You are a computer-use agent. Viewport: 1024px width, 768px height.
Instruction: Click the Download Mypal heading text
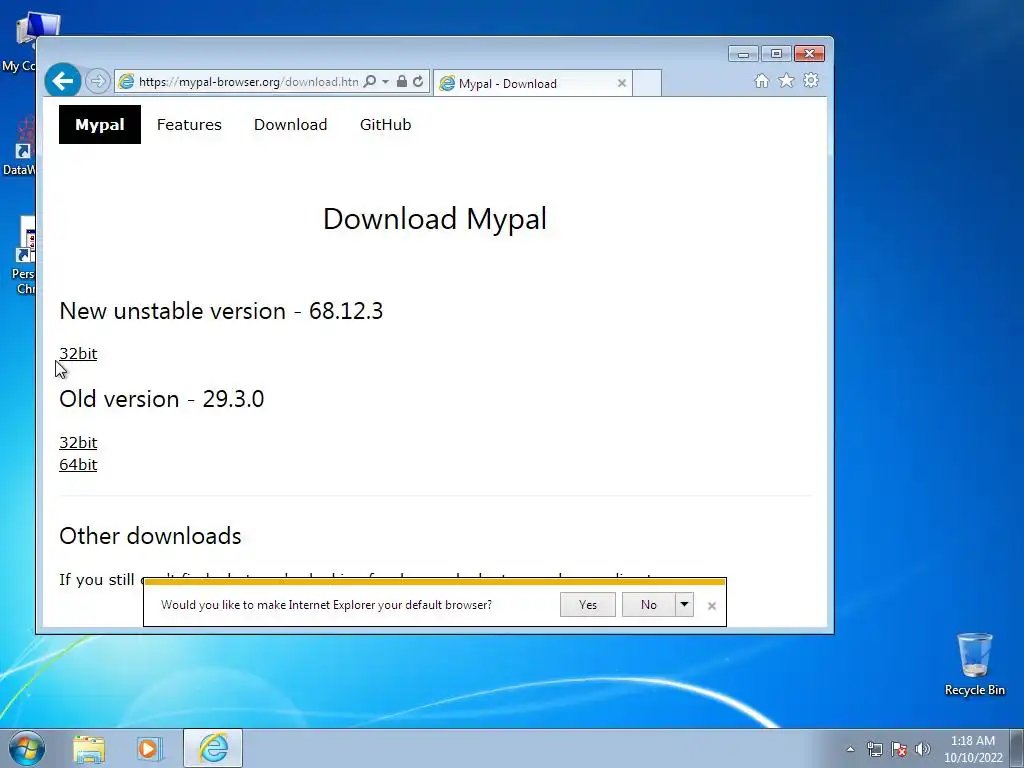(x=435, y=218)
